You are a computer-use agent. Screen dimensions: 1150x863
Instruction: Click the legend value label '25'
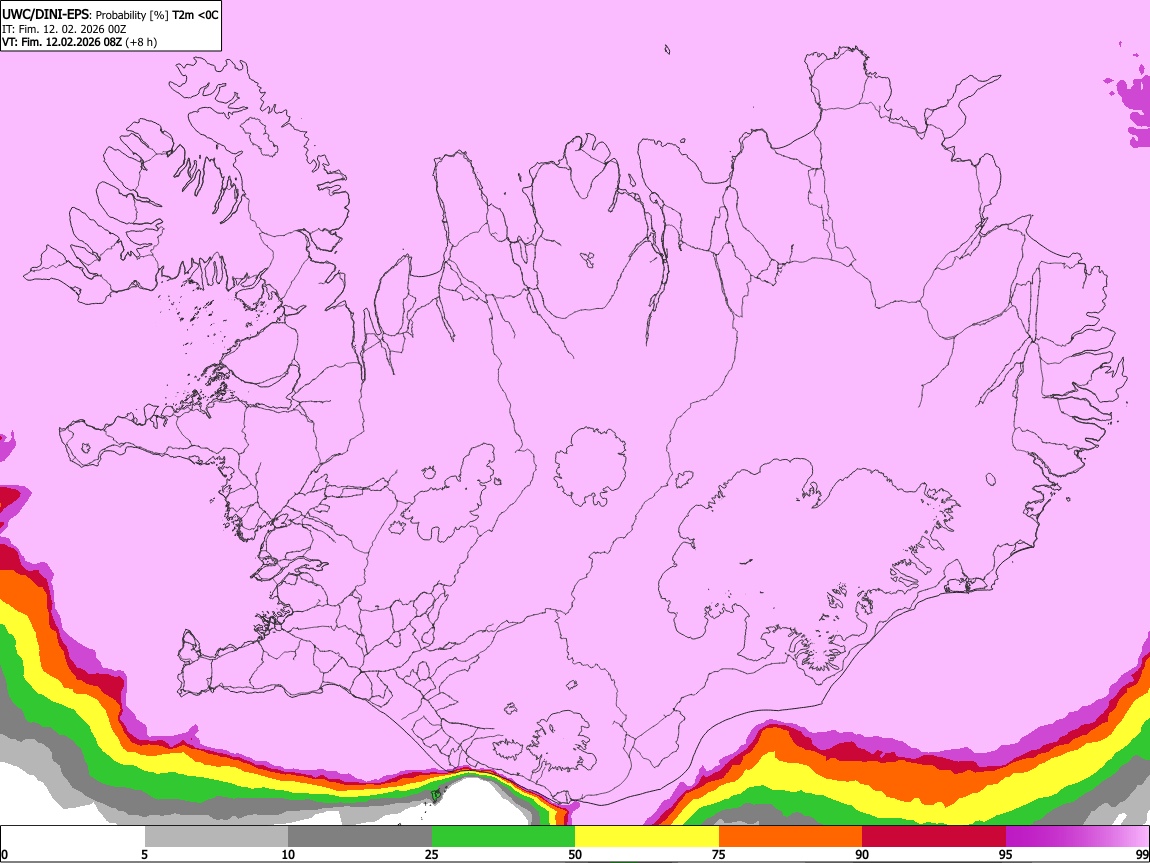(432, 854)
